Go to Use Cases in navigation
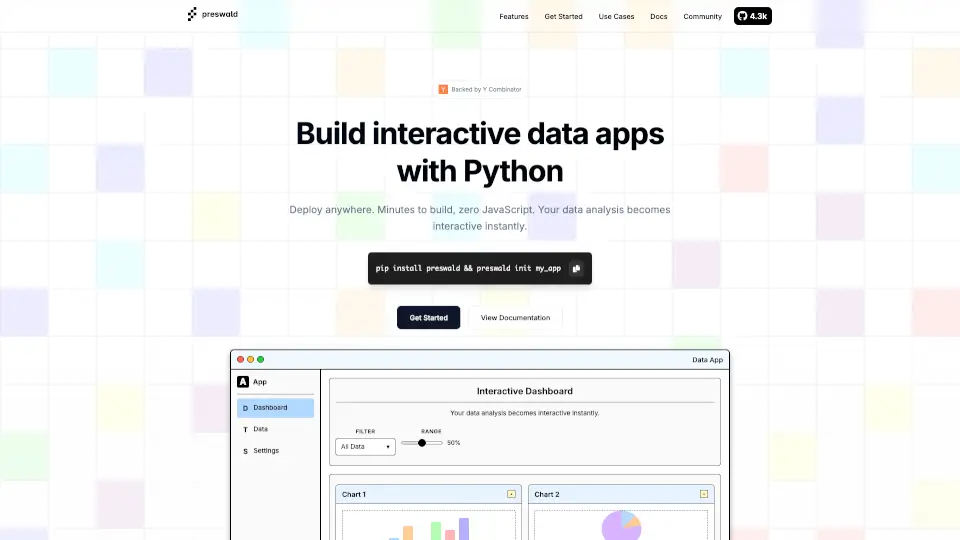Image resolution: width=960 pixels, height=540 pixels. tap(616, 17)
